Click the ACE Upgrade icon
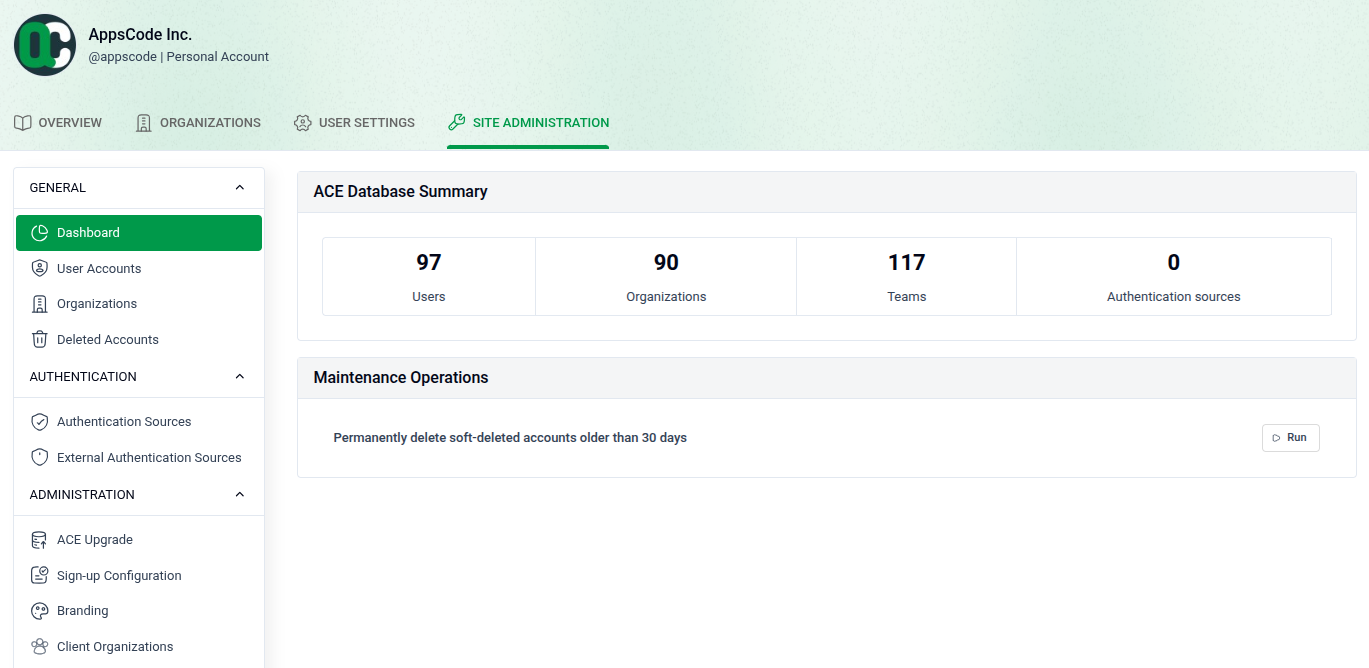Screen dimensions: 1369x668 coord(39,539)
